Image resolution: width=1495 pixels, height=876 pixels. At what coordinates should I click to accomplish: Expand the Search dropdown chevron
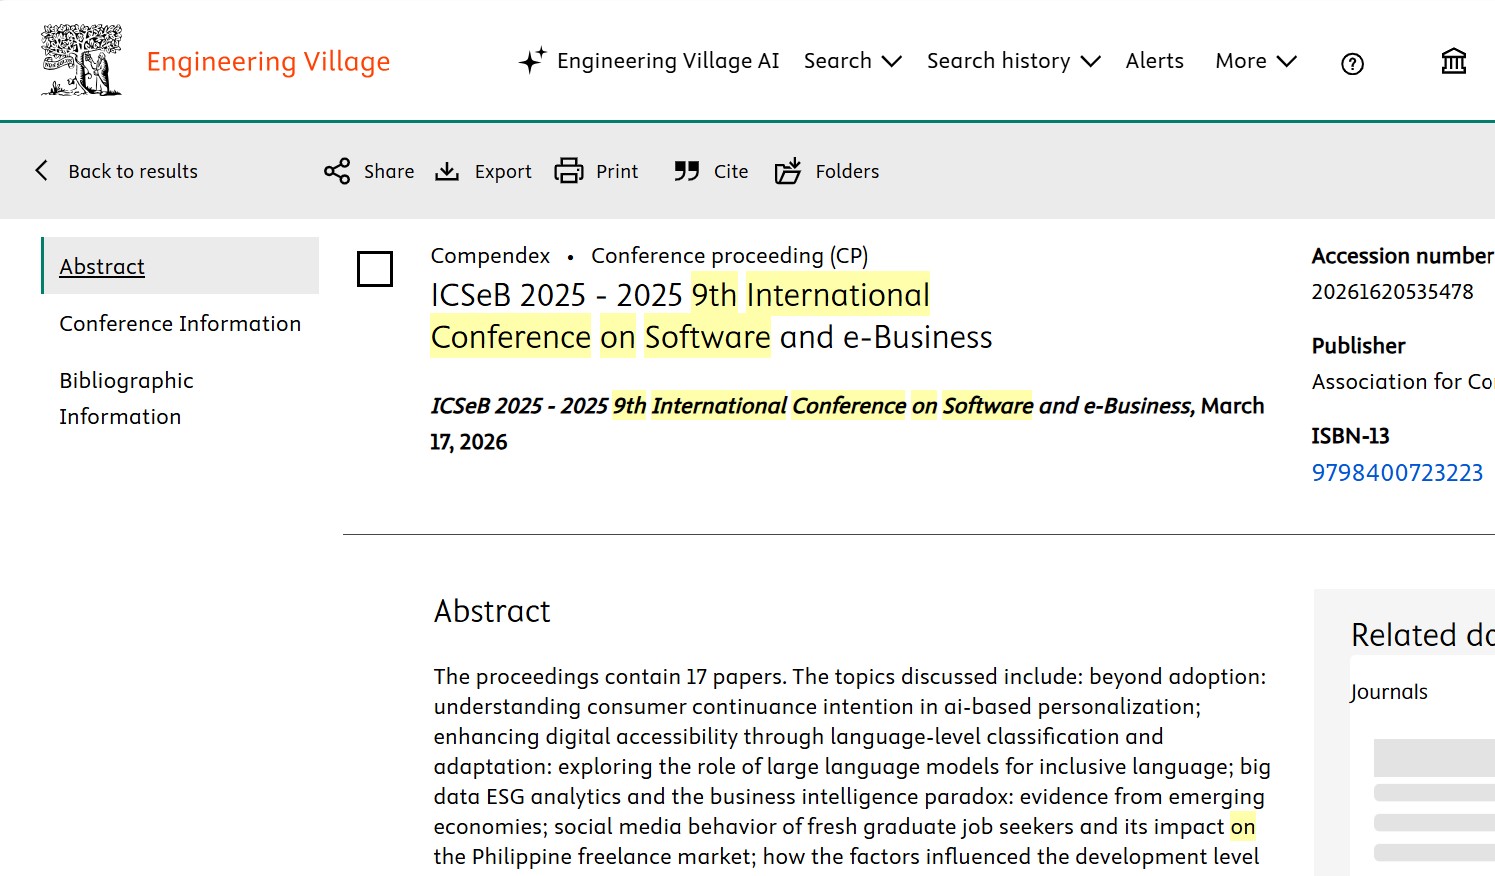[892, 62]
